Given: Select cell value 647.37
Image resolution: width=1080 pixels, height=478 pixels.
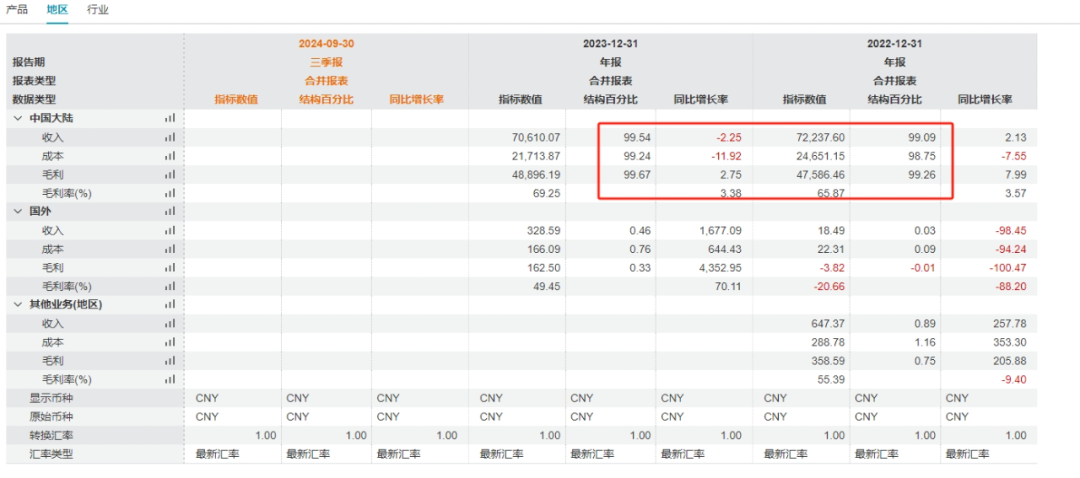Looking at the screenshot, I should pos(827,324).
